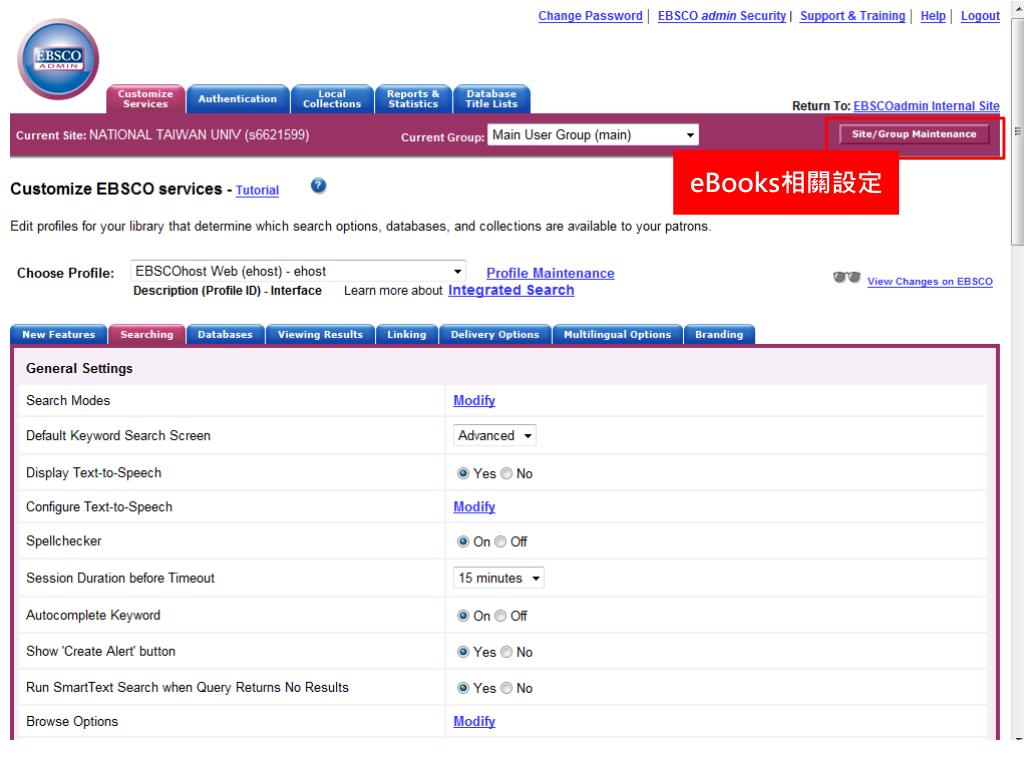Turn Spellchecker Off
This screenshot has width=1024, height=768.
(x=500, y=541)
